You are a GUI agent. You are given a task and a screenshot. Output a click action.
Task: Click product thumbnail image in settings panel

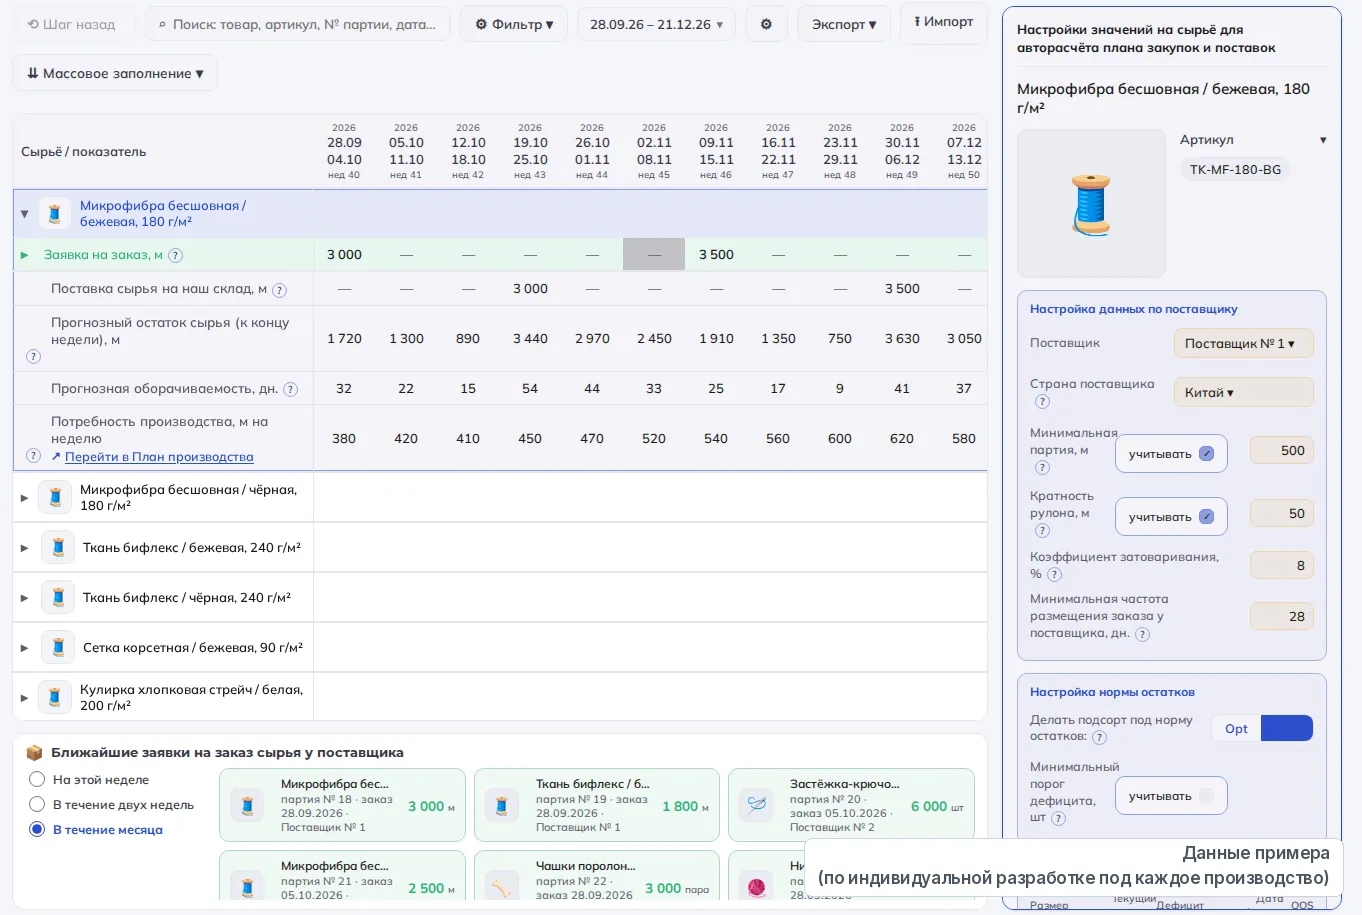pos(1091,203)
